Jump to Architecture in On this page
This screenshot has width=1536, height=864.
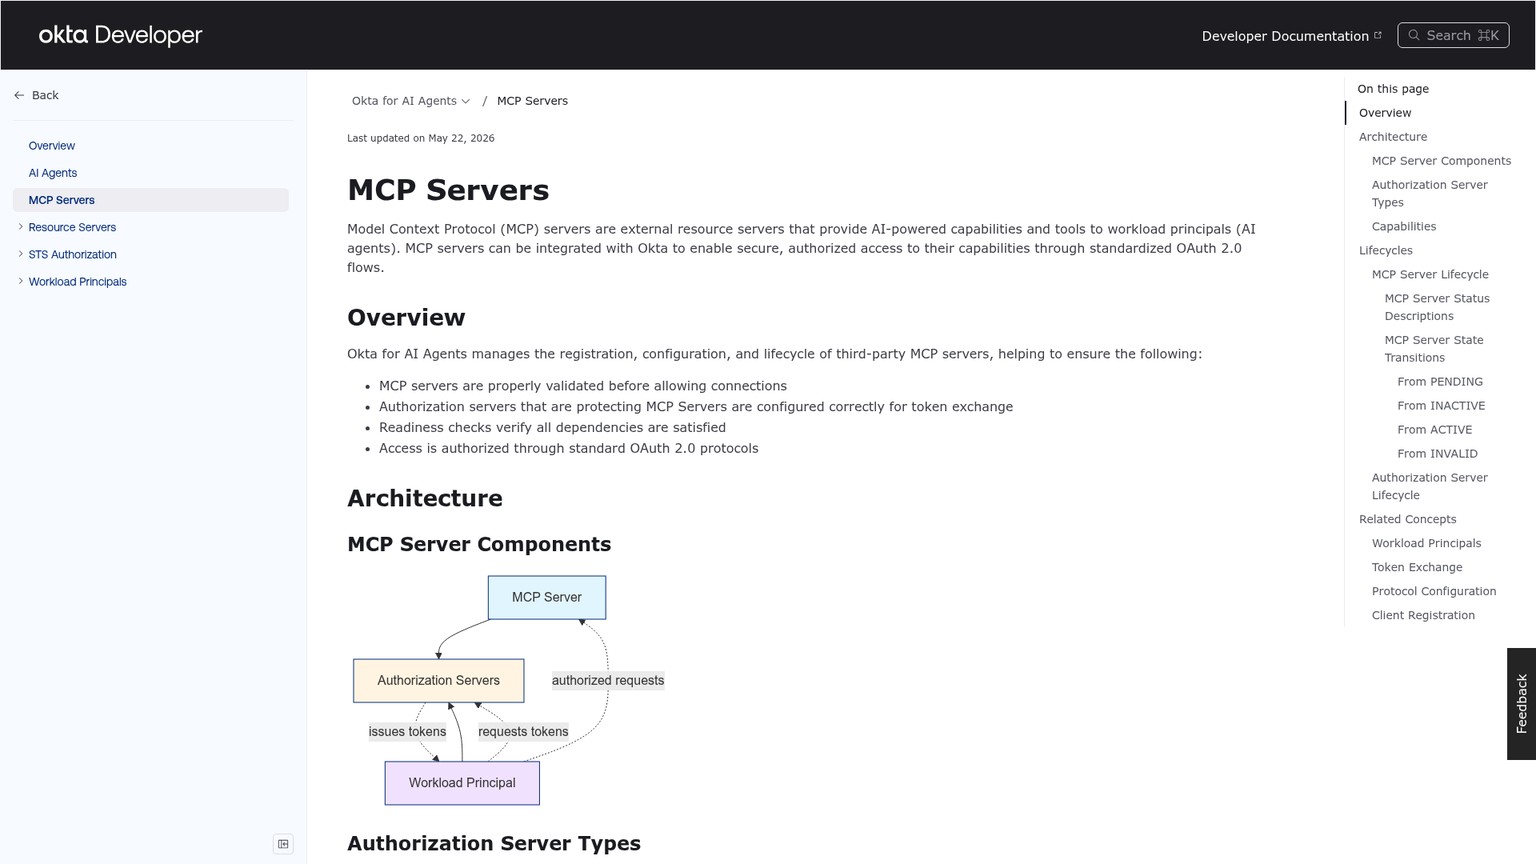click(x=1393, y=137)
